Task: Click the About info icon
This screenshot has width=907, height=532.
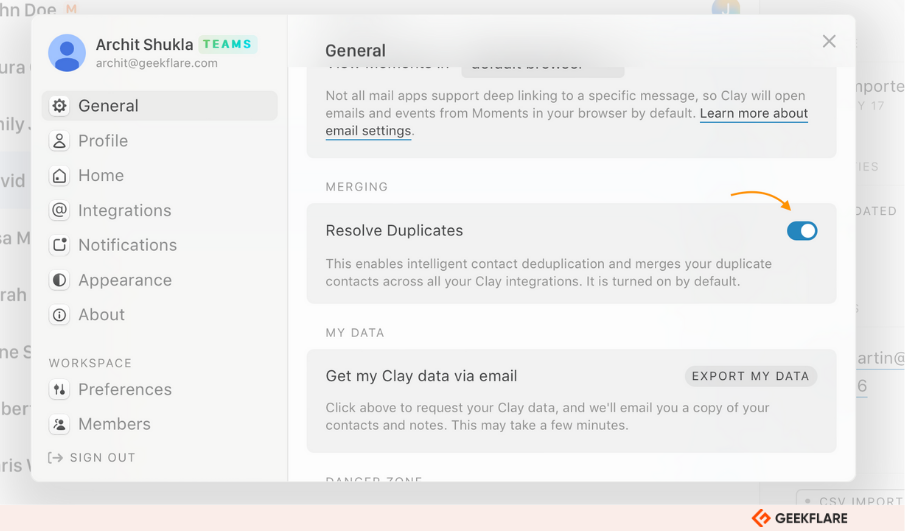Action: coord(60,315)
